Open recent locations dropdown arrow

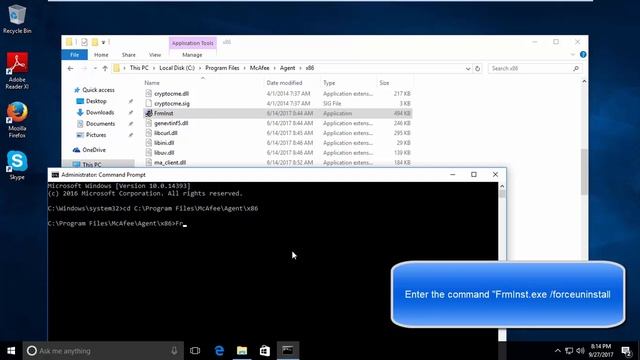(x=95, y=68)
